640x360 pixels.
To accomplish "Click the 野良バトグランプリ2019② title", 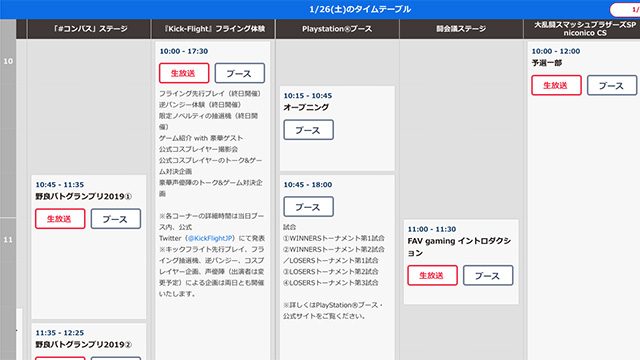I will pyautogui.click(x=83, y=344).
